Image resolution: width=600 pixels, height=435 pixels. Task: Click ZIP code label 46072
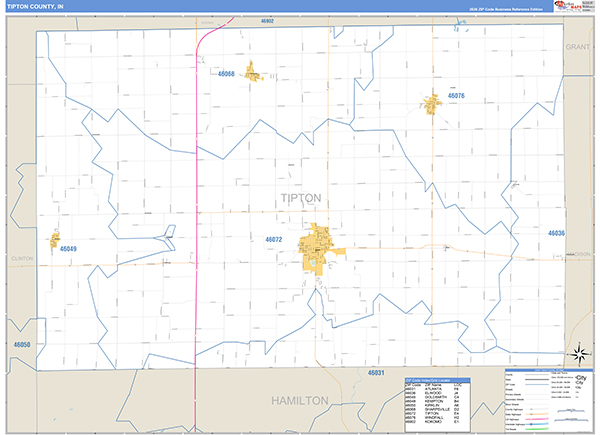(x=274, y=239)
